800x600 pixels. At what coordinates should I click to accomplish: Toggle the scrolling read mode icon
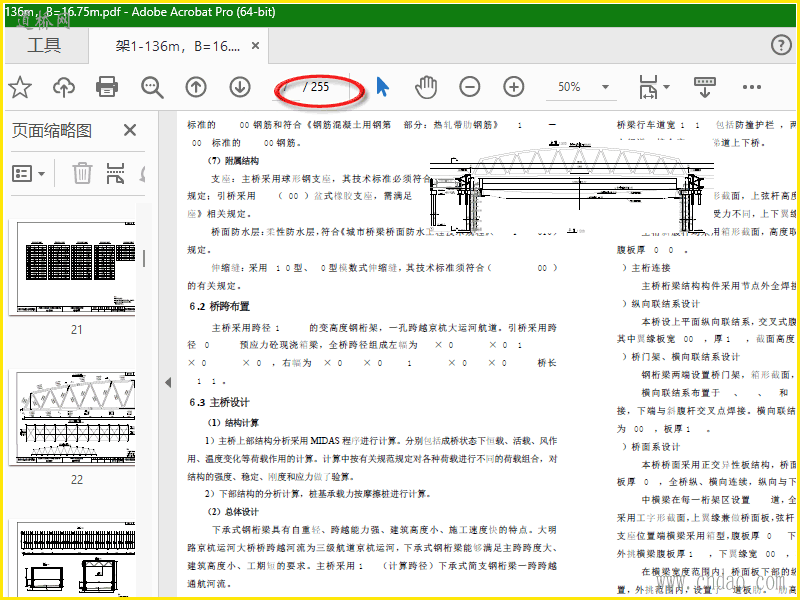[705, 87]
